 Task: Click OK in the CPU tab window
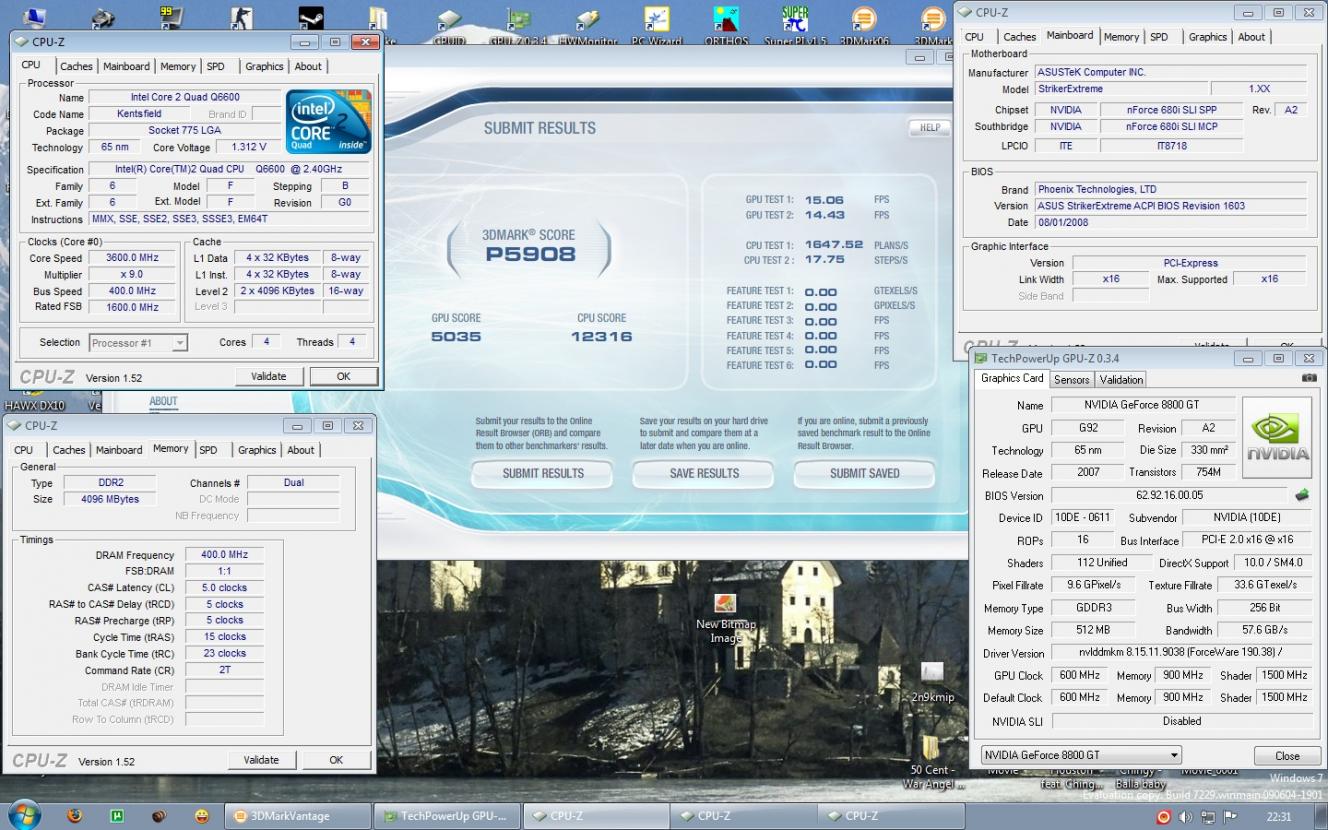point(343,376)
